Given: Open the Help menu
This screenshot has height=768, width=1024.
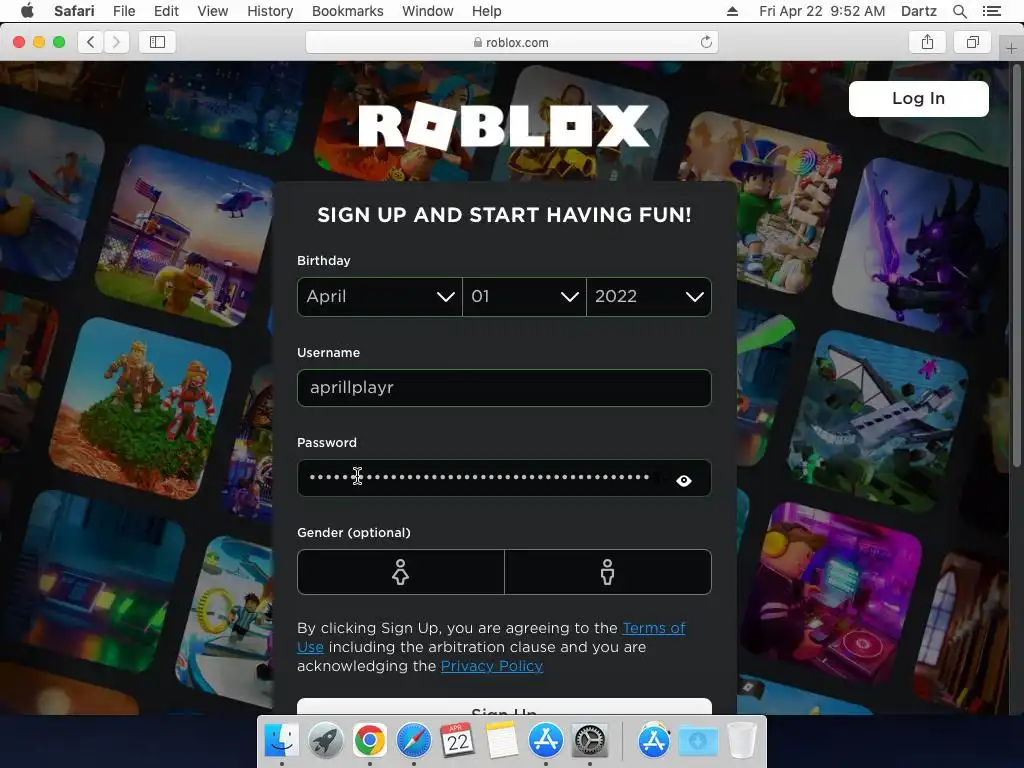Looking at the screenshot, I should pos(487,11).
